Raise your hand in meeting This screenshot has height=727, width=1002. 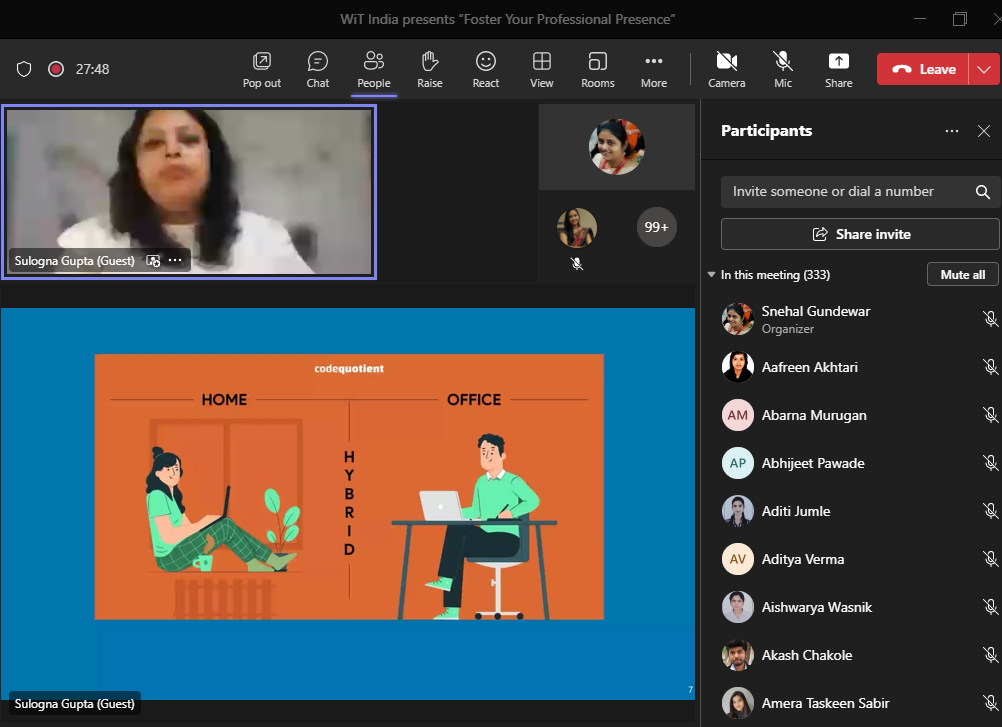click(x=430, y=69)
